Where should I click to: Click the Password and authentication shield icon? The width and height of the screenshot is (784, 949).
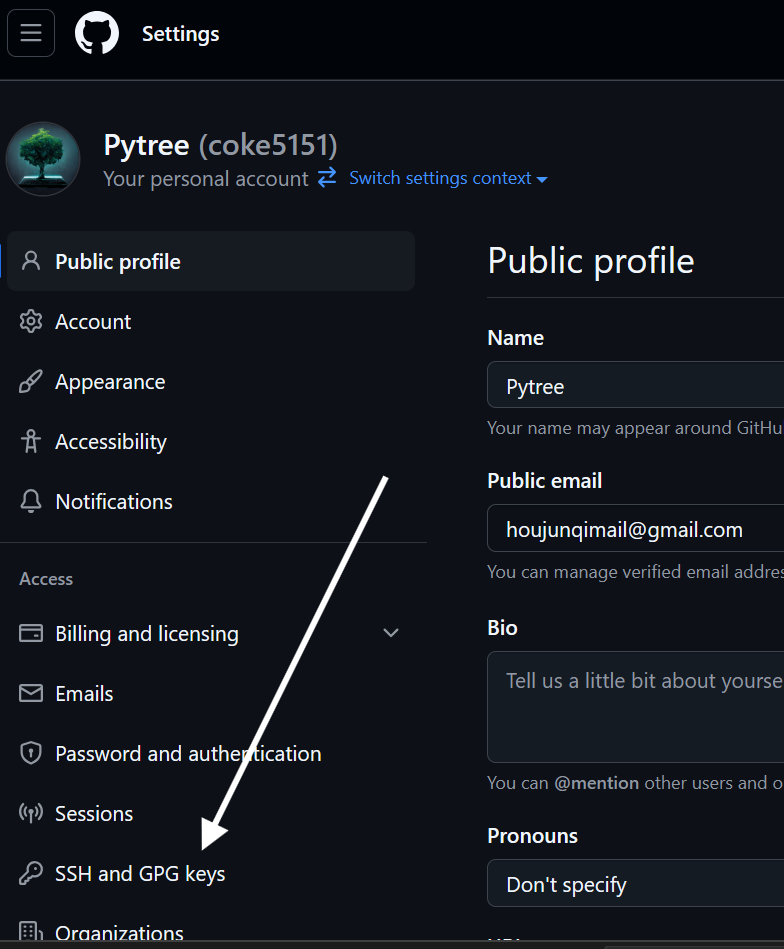pyautogui.click(x=31, y=754)
